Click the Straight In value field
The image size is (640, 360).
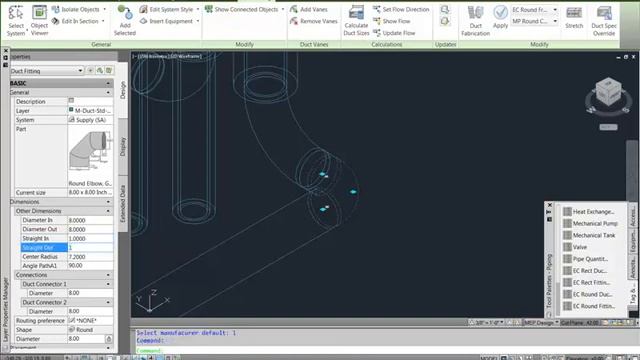(x=90, y=238)
